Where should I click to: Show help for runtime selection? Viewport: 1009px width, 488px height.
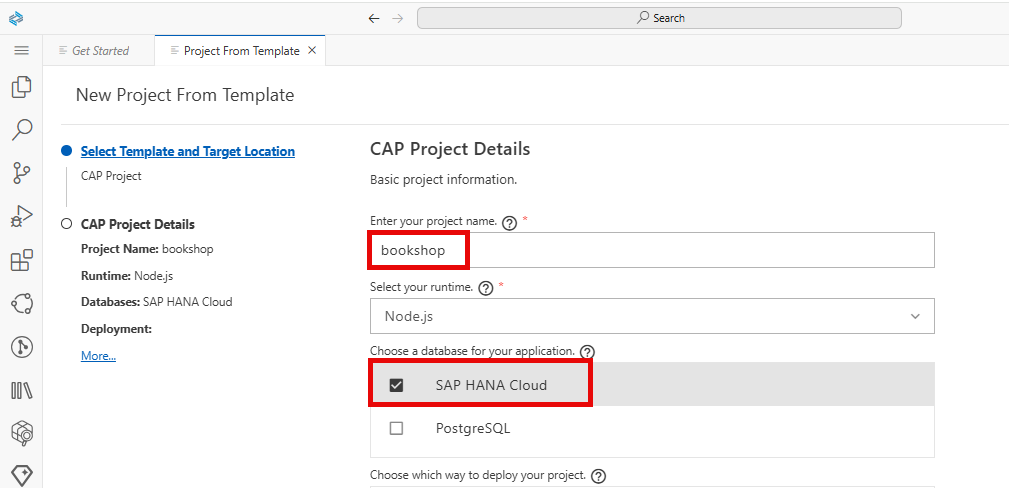tap(486, 288)
